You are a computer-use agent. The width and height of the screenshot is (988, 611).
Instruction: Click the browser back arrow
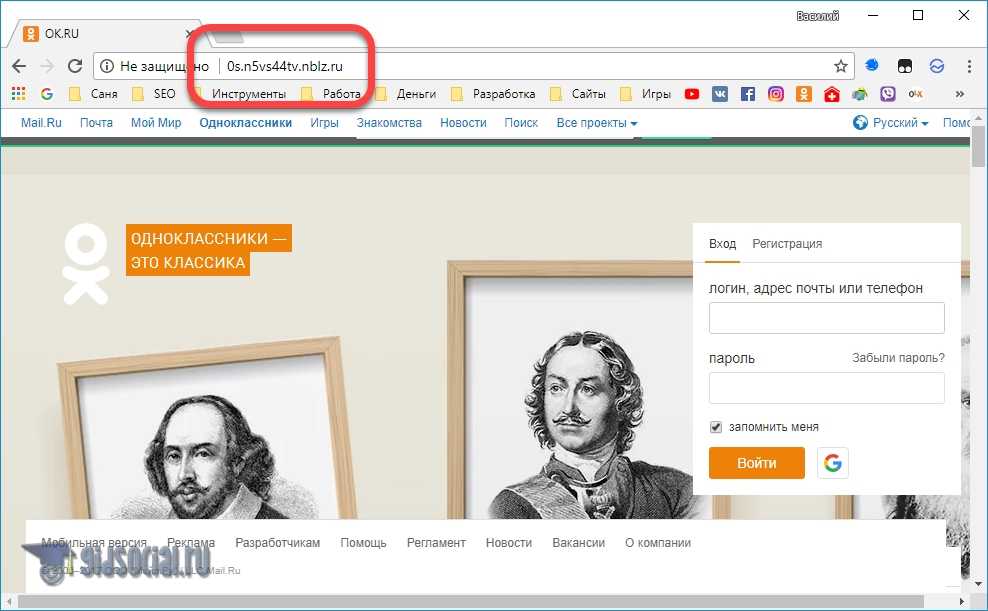(x=18, y=66)
